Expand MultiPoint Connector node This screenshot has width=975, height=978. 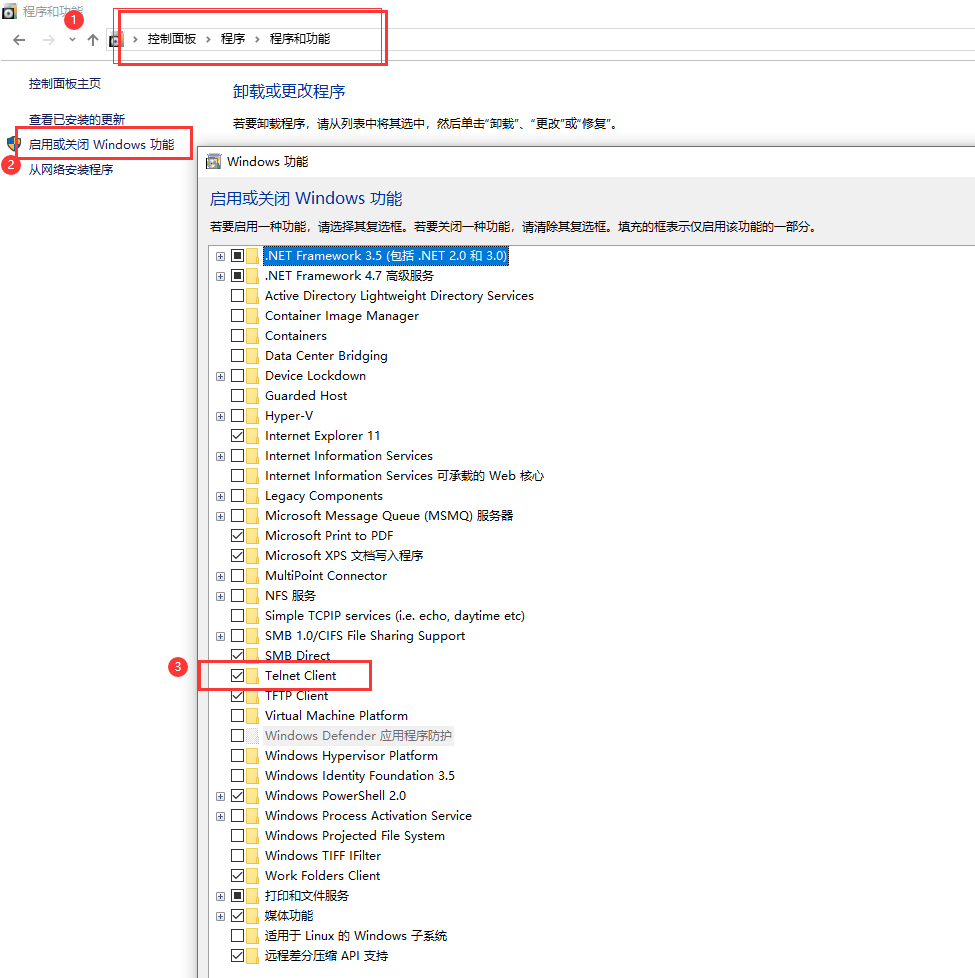[x=220, y=576]
